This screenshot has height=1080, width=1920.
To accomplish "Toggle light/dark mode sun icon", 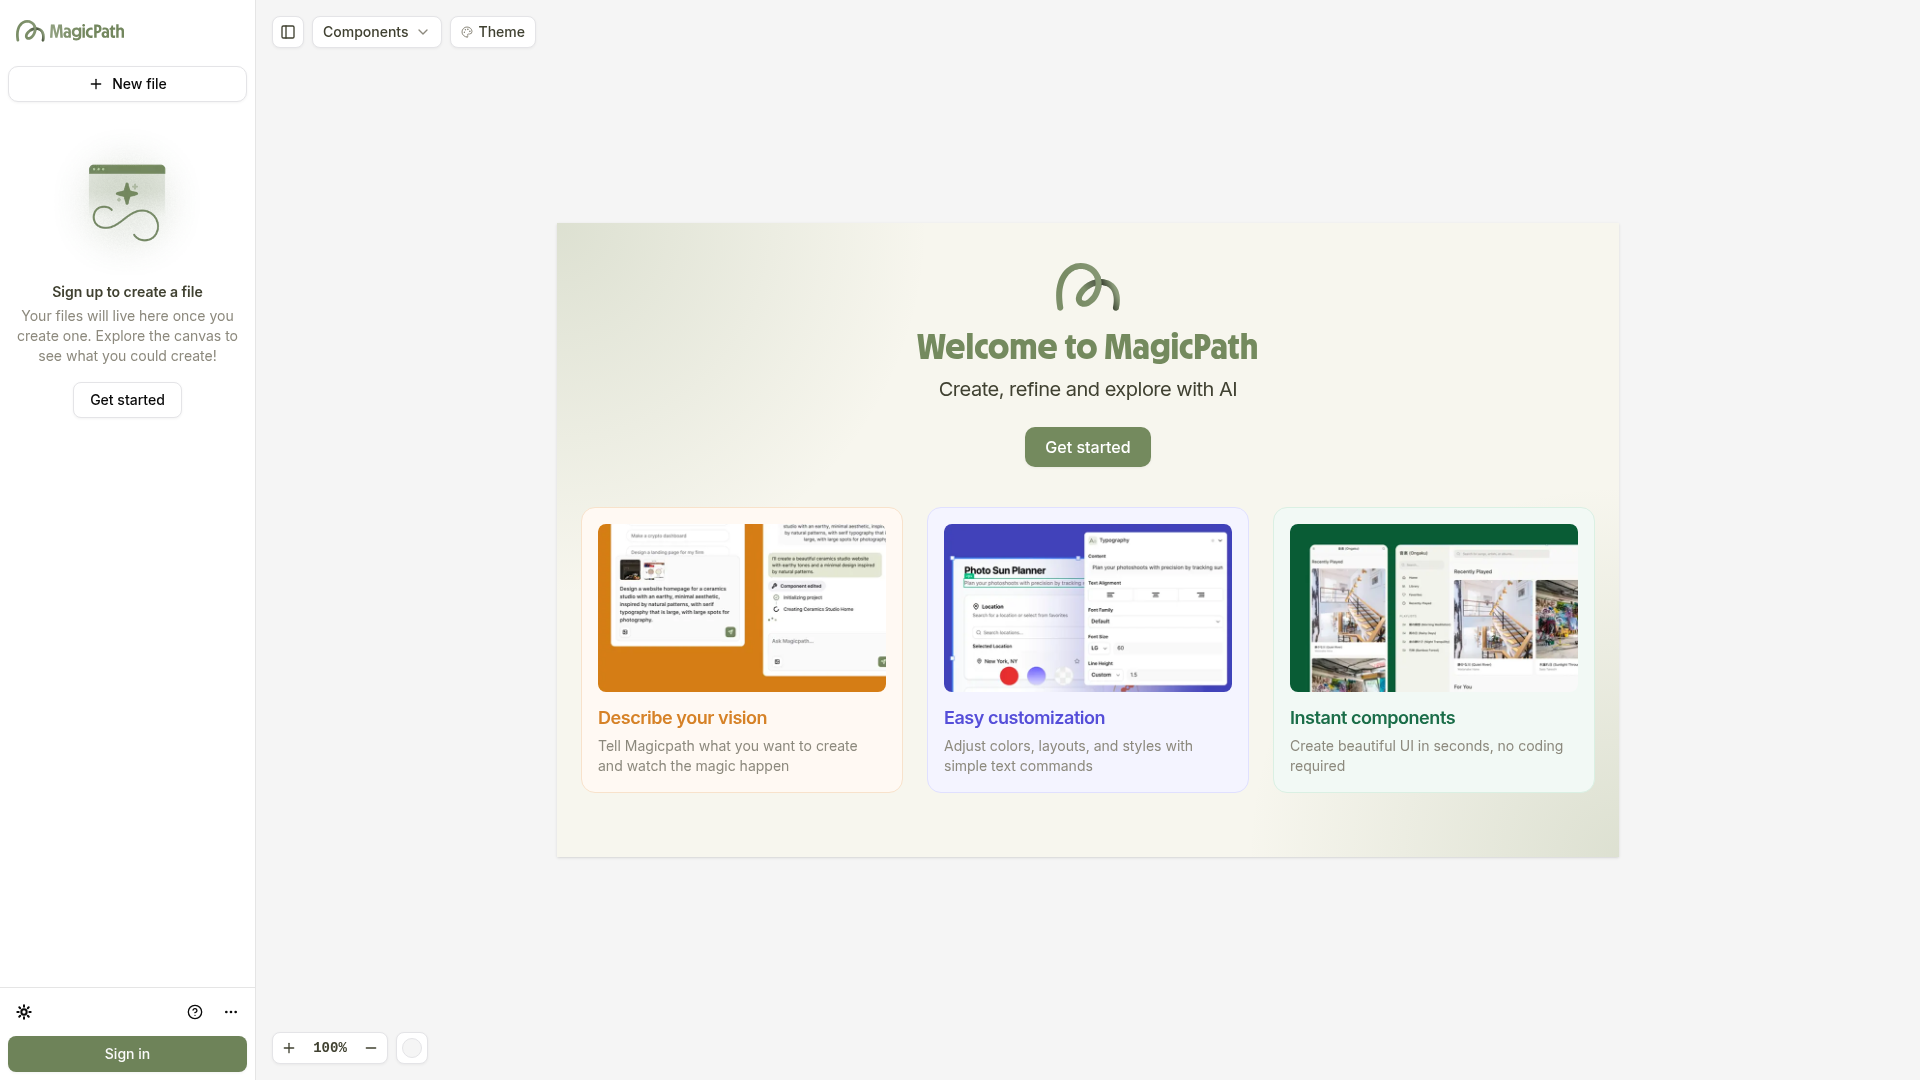I will [24, 1012].
